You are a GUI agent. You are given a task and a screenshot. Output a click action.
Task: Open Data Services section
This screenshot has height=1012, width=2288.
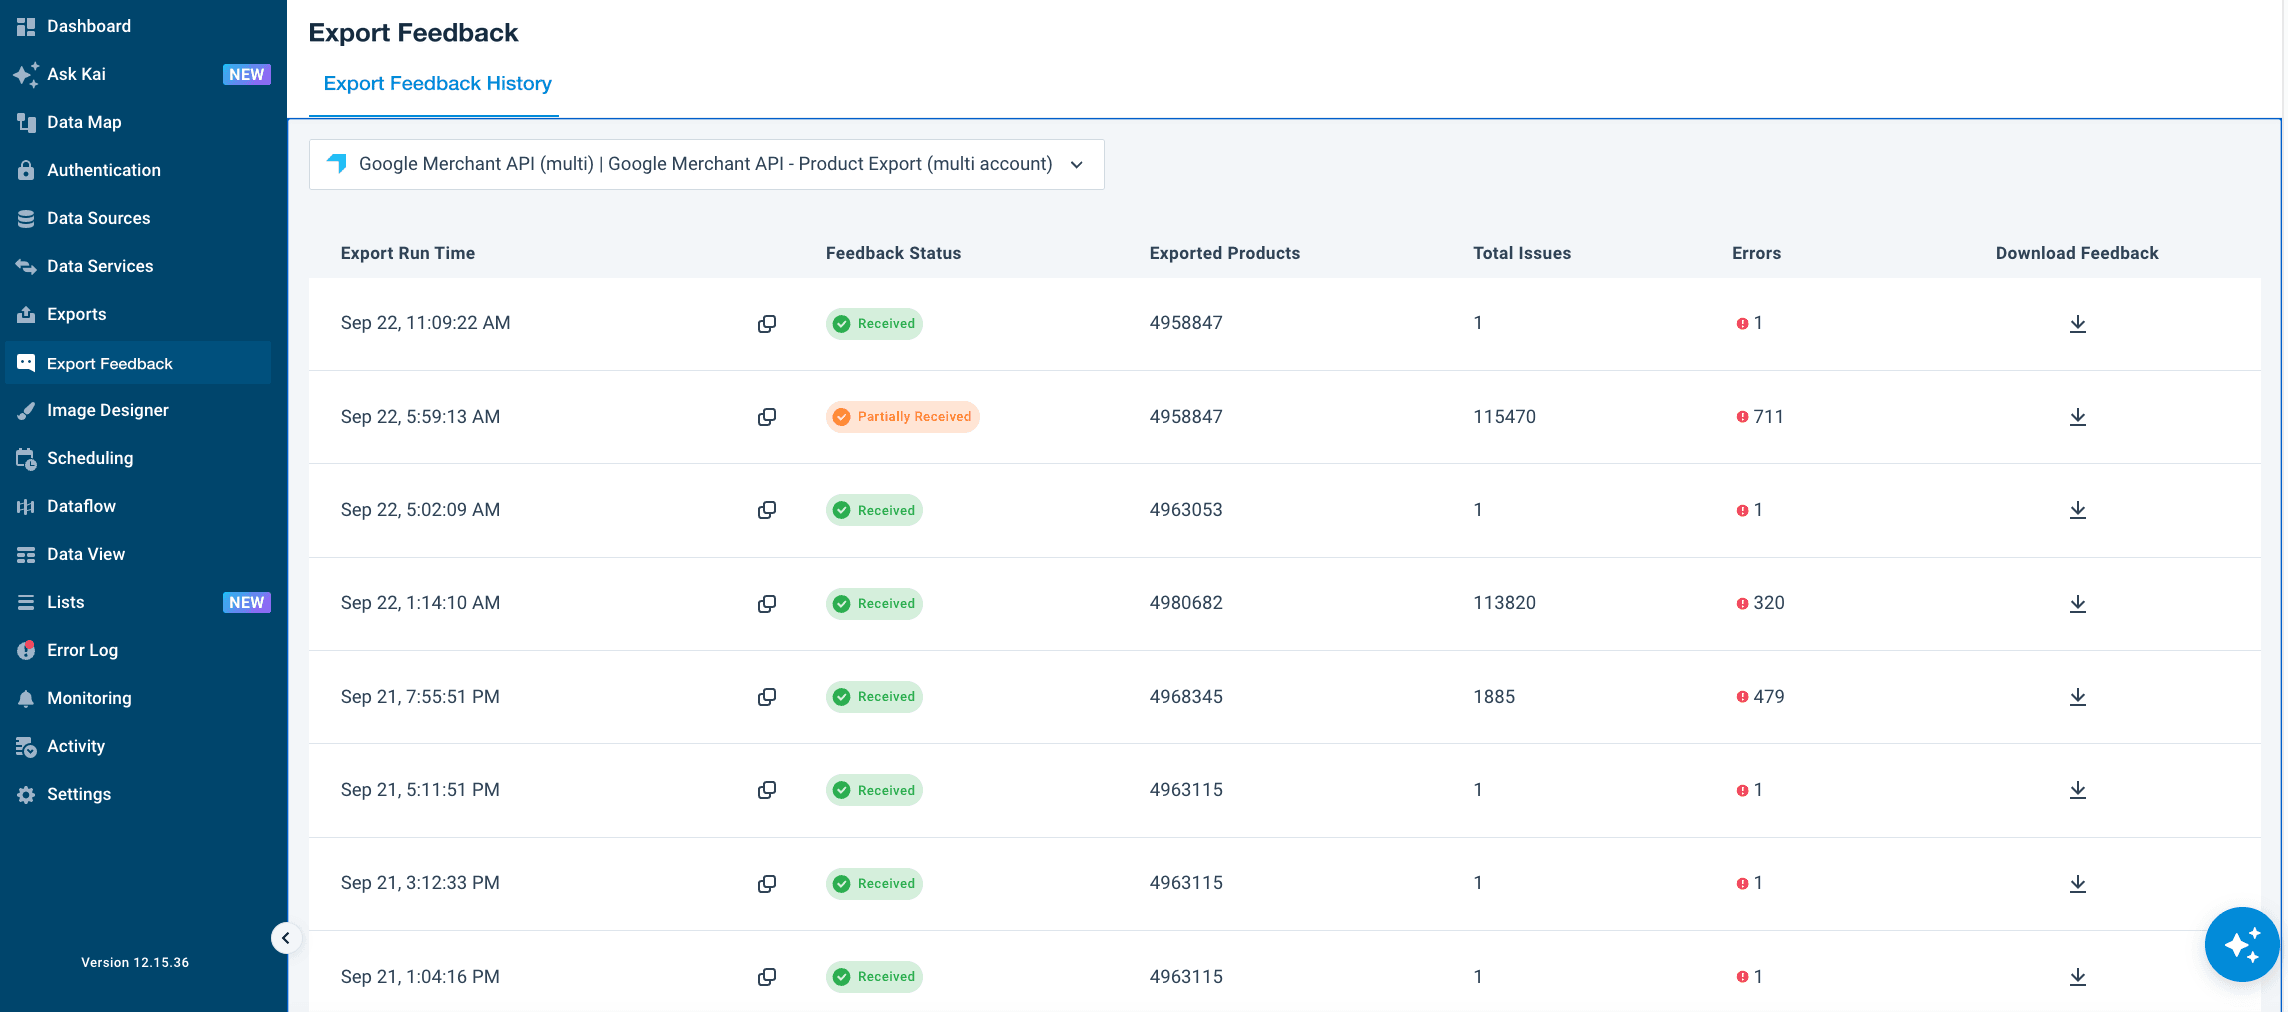(100, 266)
